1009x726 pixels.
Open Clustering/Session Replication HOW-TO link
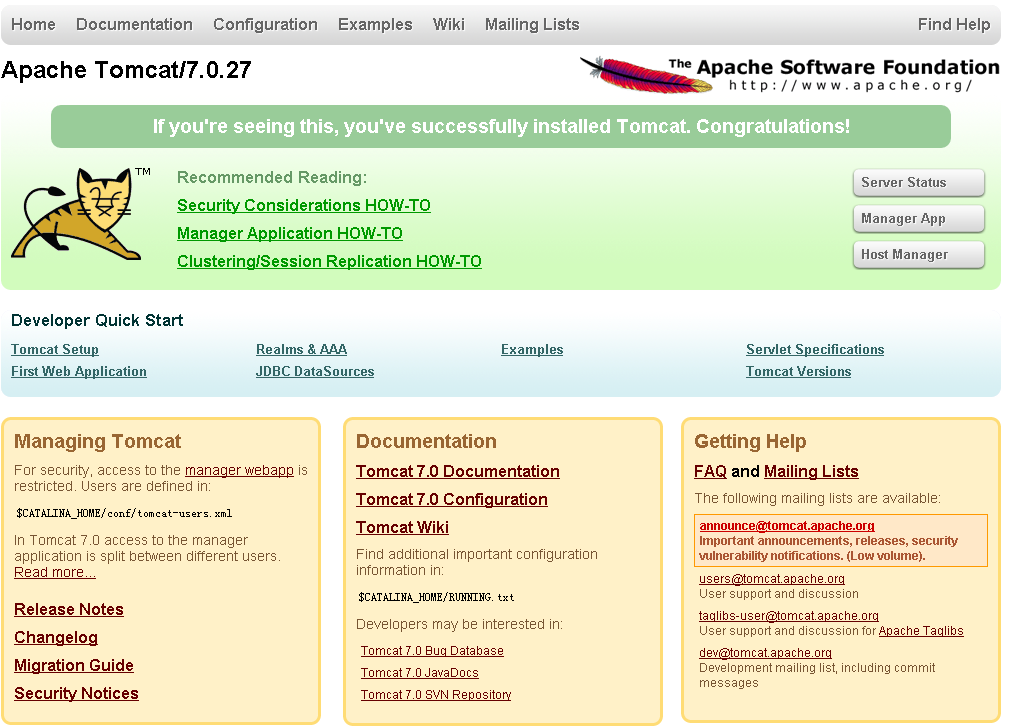329,261
